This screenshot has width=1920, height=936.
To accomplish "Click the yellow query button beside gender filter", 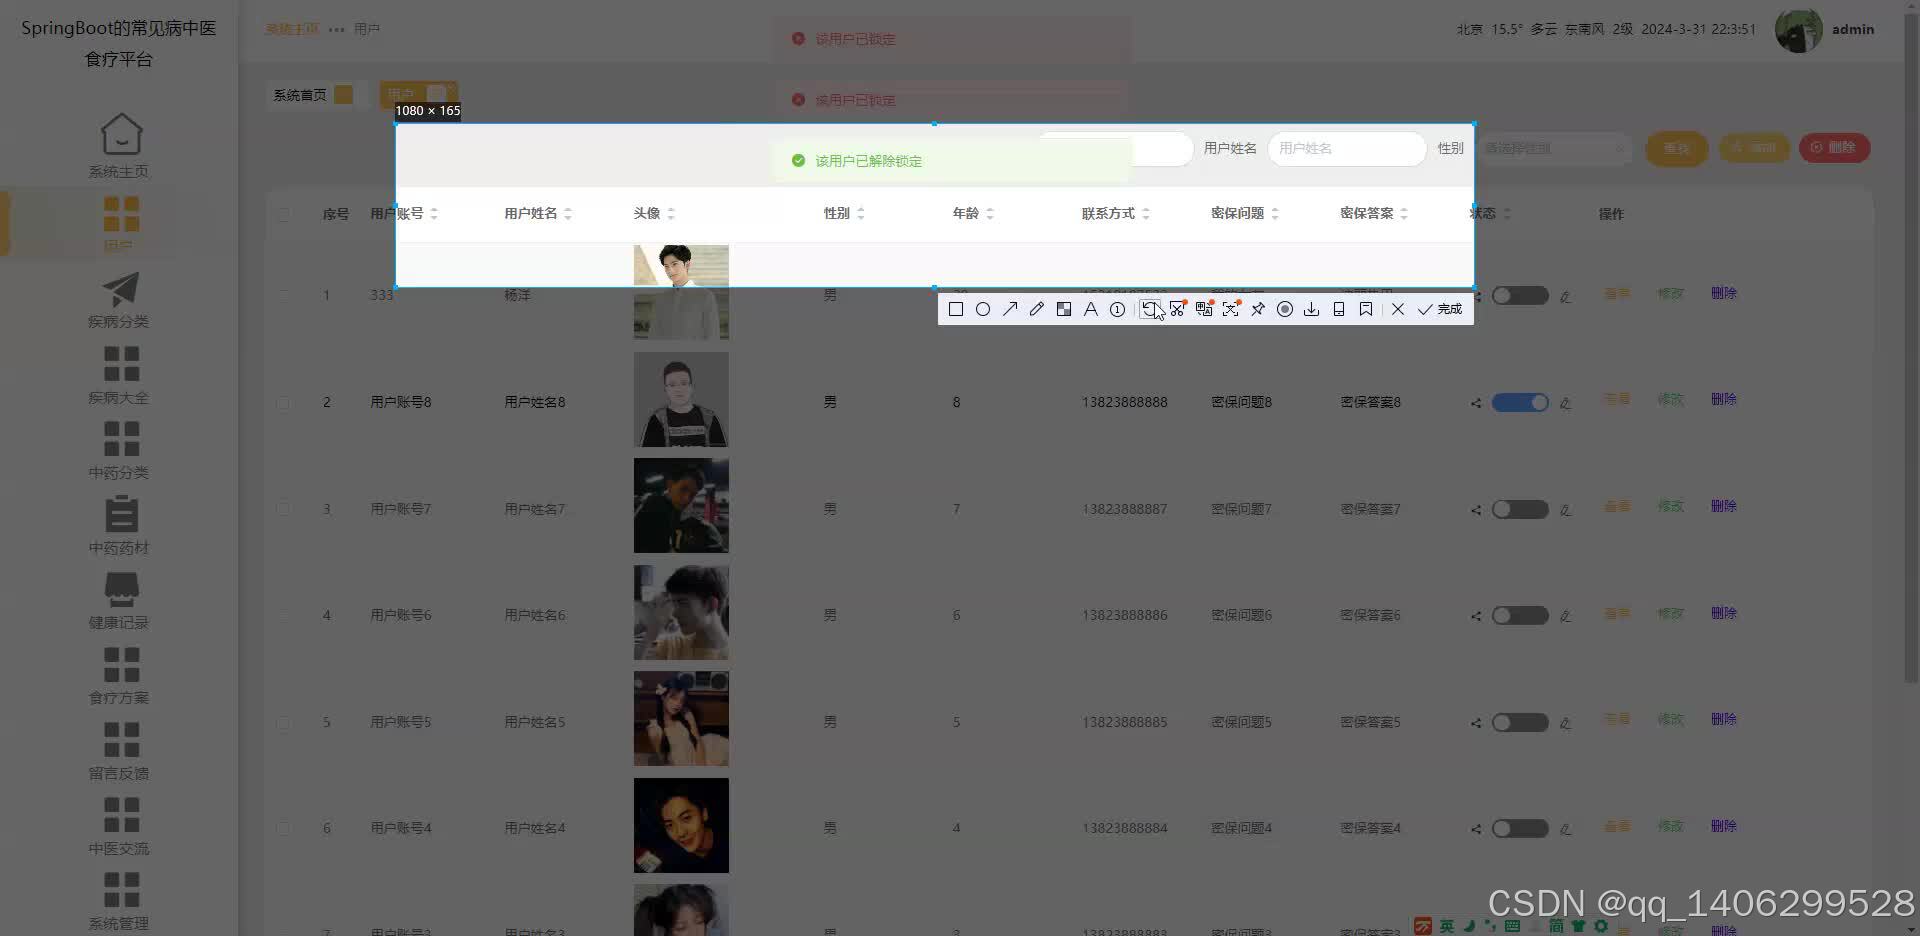I will tap(1676, 148).
